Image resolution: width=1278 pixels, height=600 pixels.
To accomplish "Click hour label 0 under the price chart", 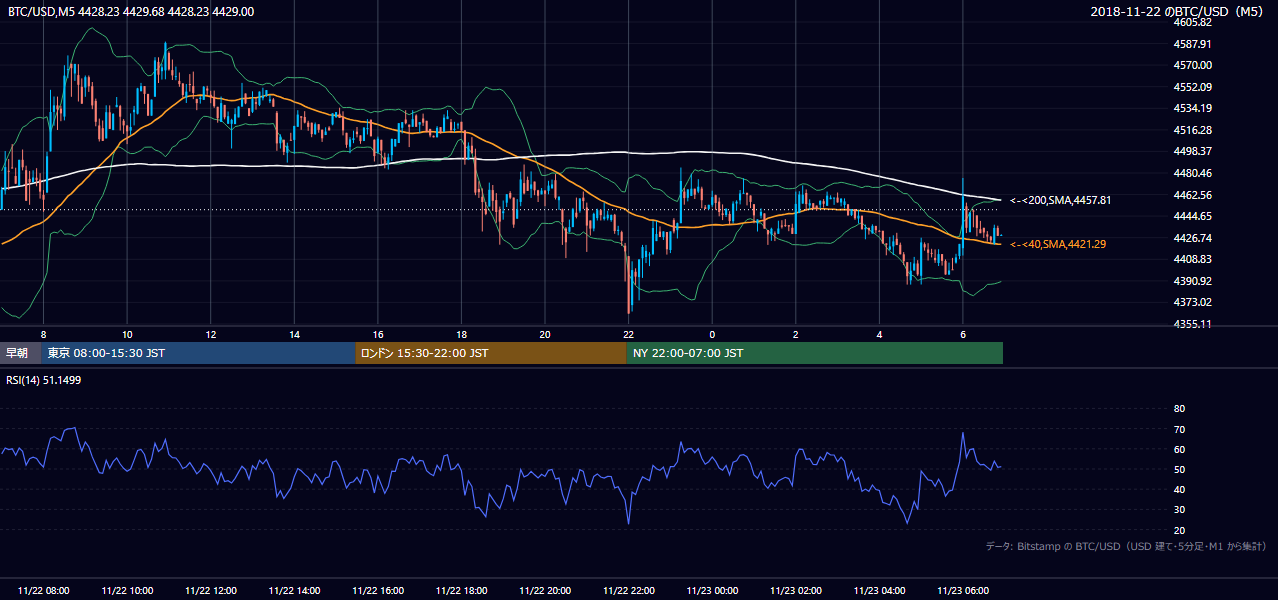I will (712, 334).
